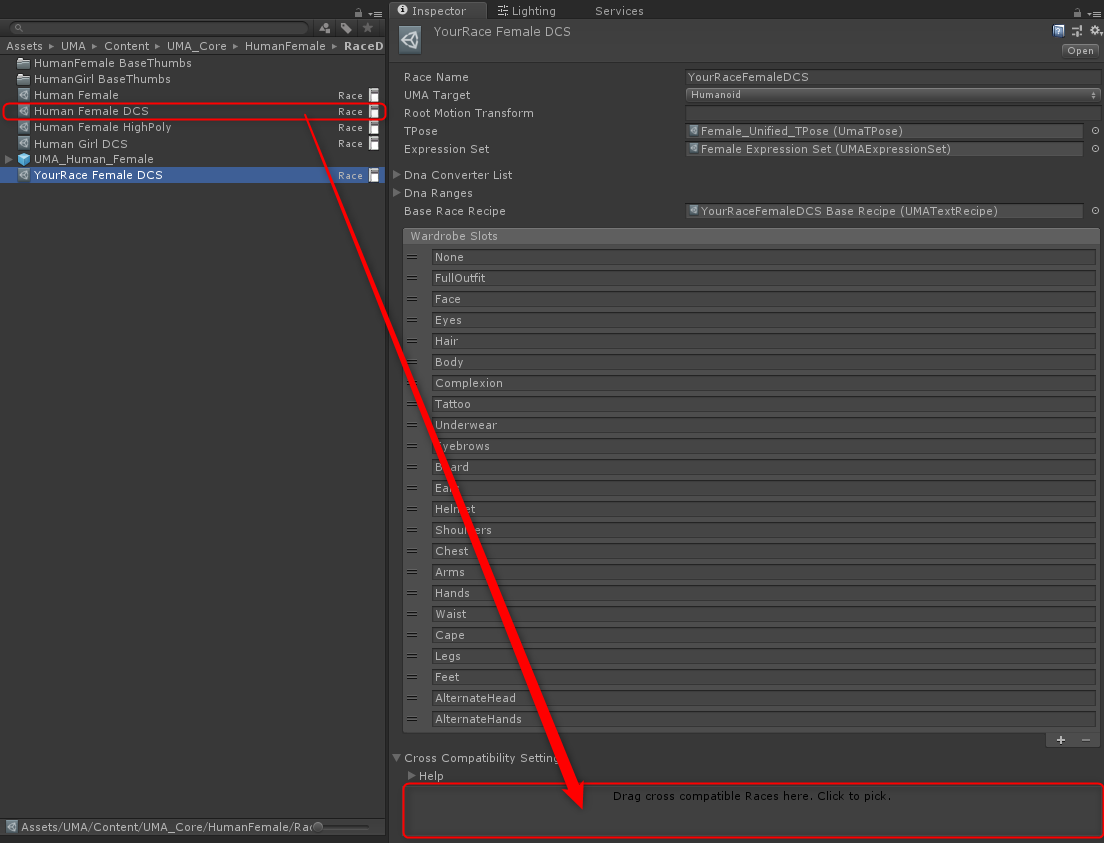Switch to the Services tab
1104x843 pixels.
point(619,11)
